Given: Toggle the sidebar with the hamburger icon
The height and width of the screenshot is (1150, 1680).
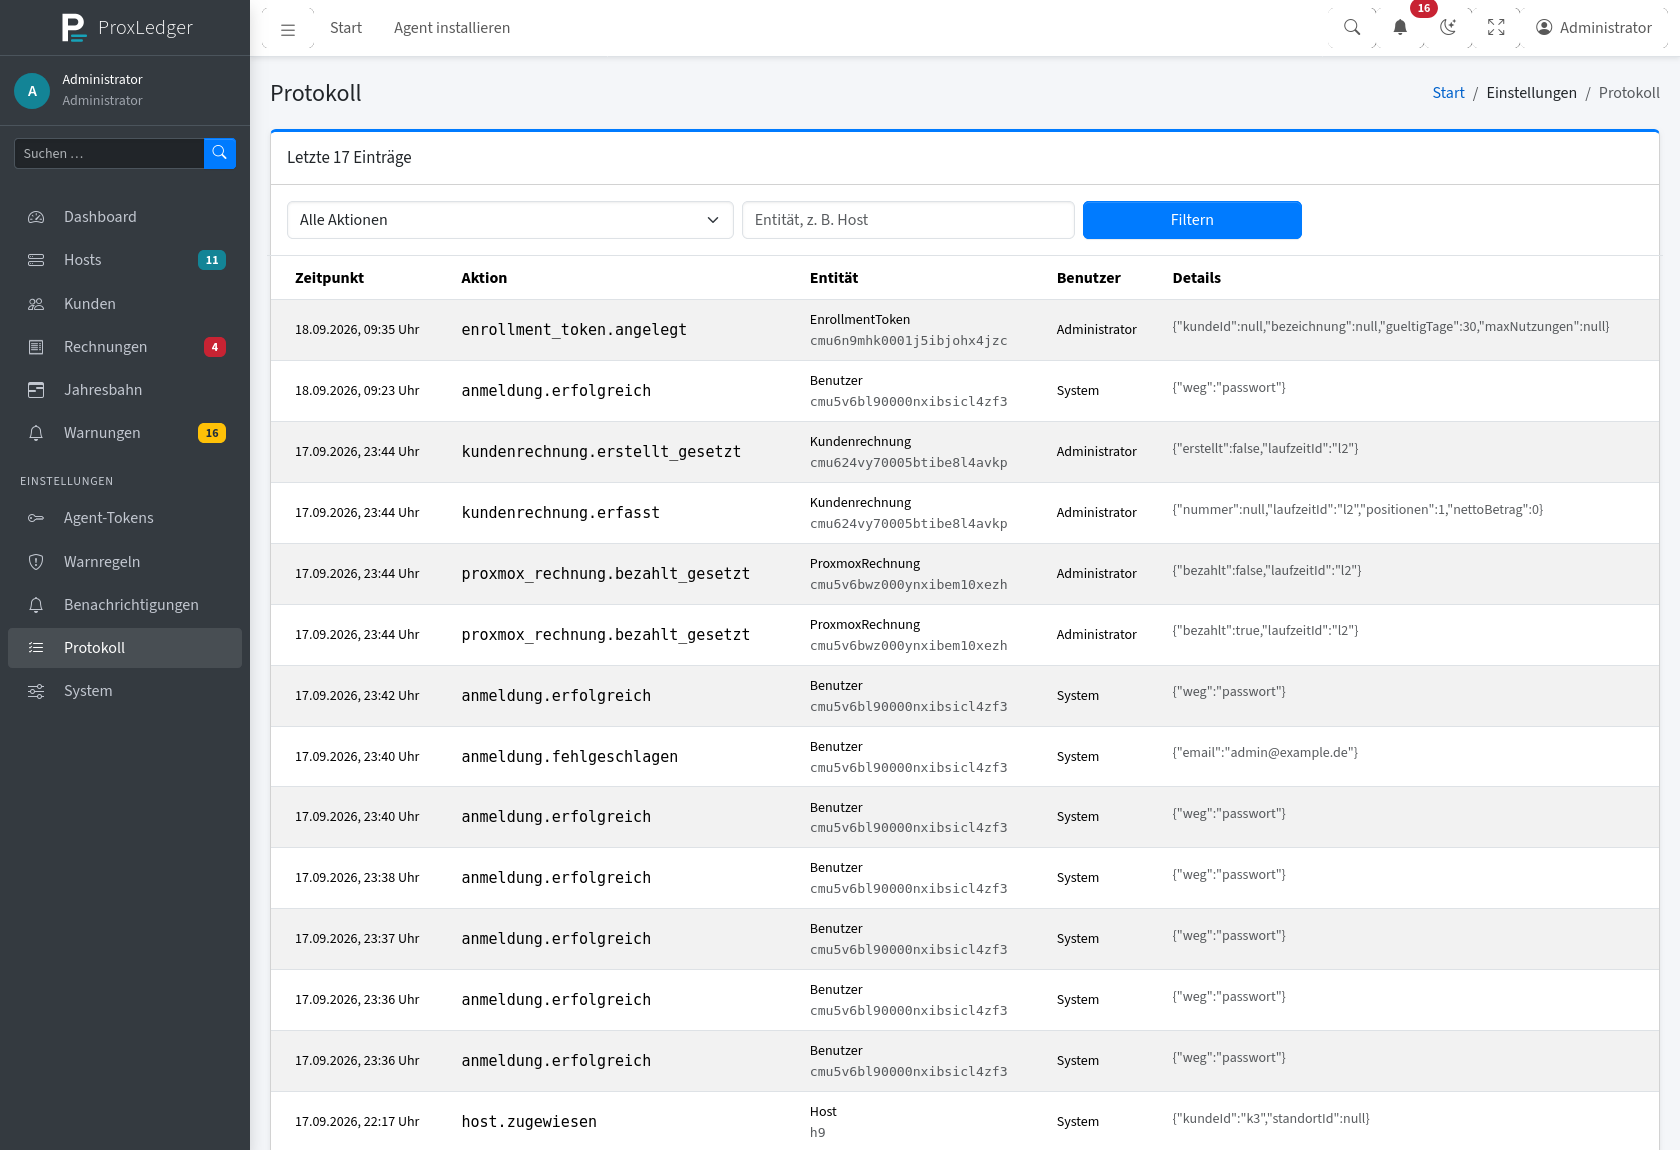Looking at the screenshot, I should [288, 28].
